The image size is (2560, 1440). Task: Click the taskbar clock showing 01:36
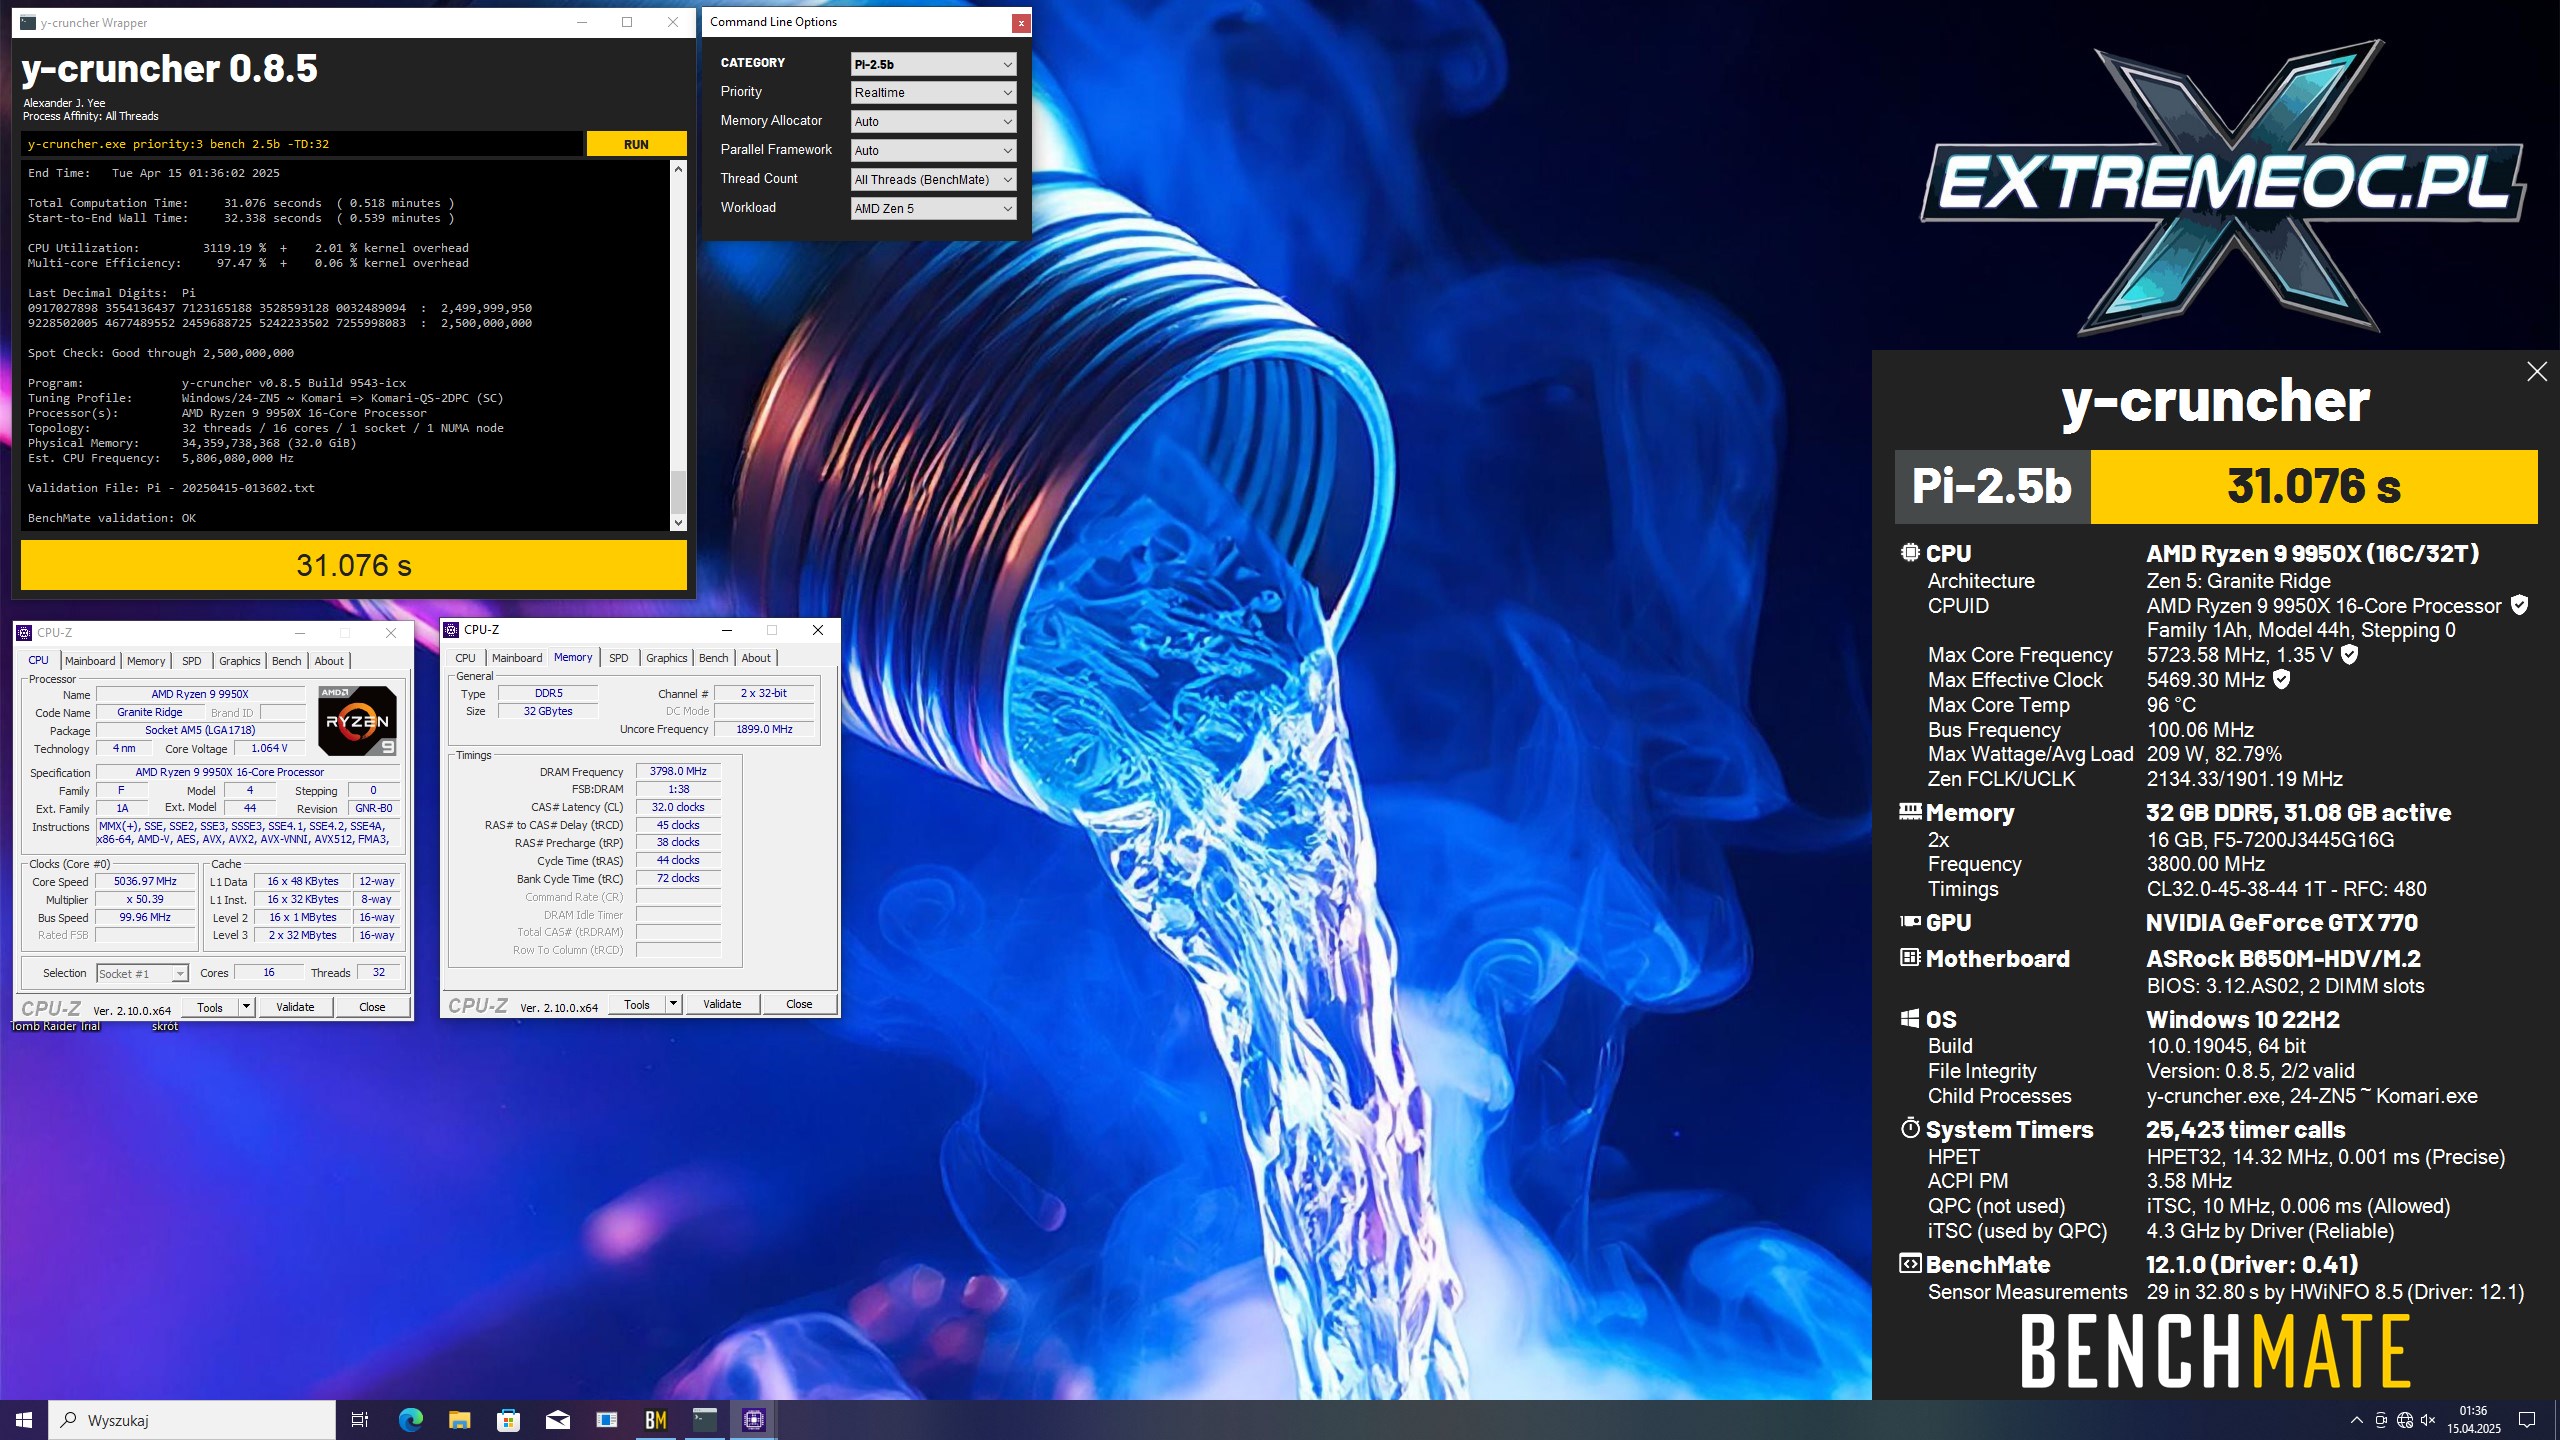(x=2473, y=1420)
